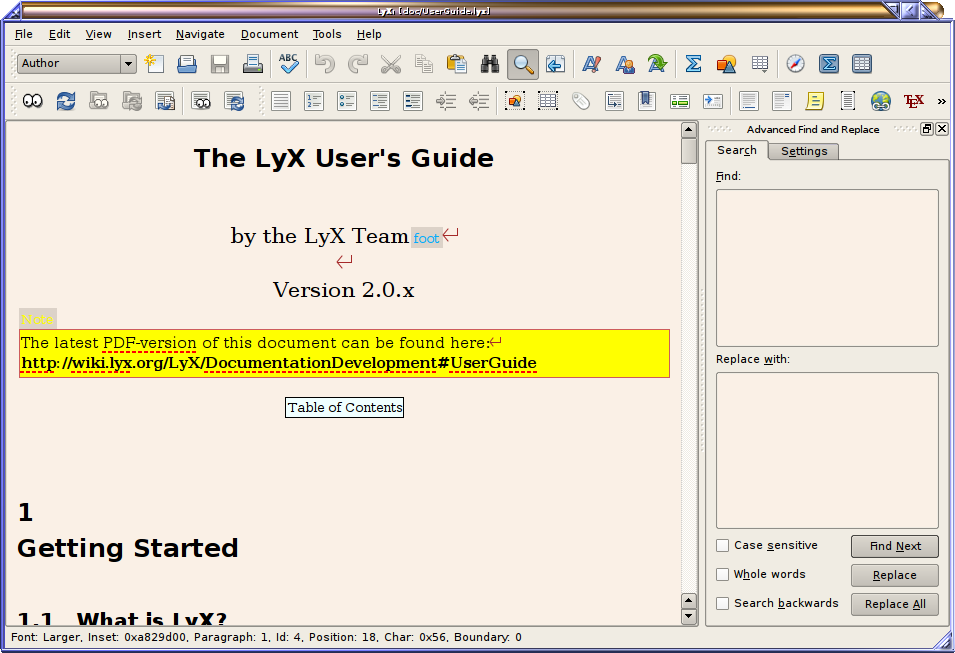Insert hyperlink with the globe icon
The height and width of the screenshot is (653, 955).
[x=881, y=101]
